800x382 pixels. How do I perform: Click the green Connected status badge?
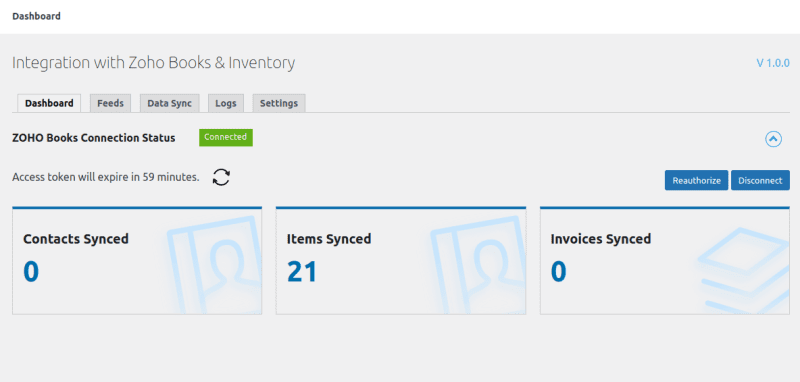click(226, 137)
